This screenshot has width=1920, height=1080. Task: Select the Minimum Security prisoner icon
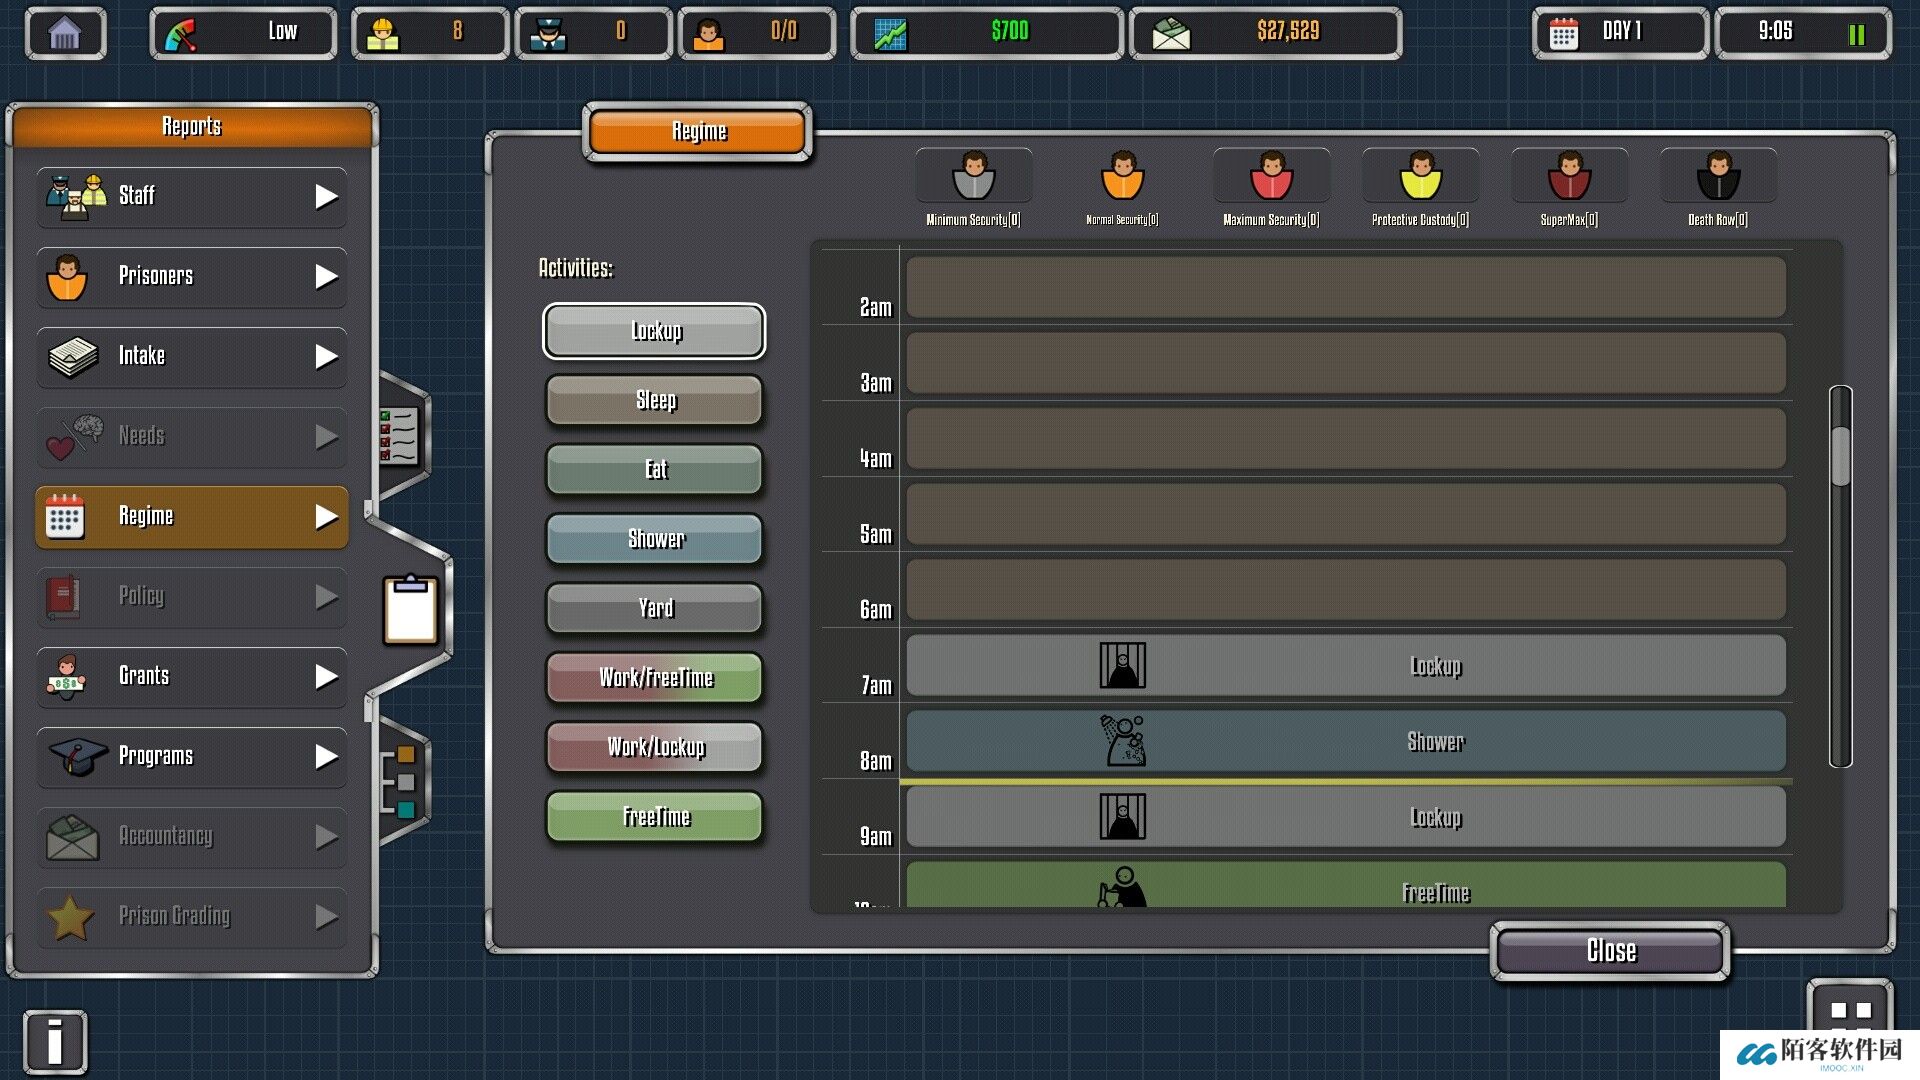973,176
